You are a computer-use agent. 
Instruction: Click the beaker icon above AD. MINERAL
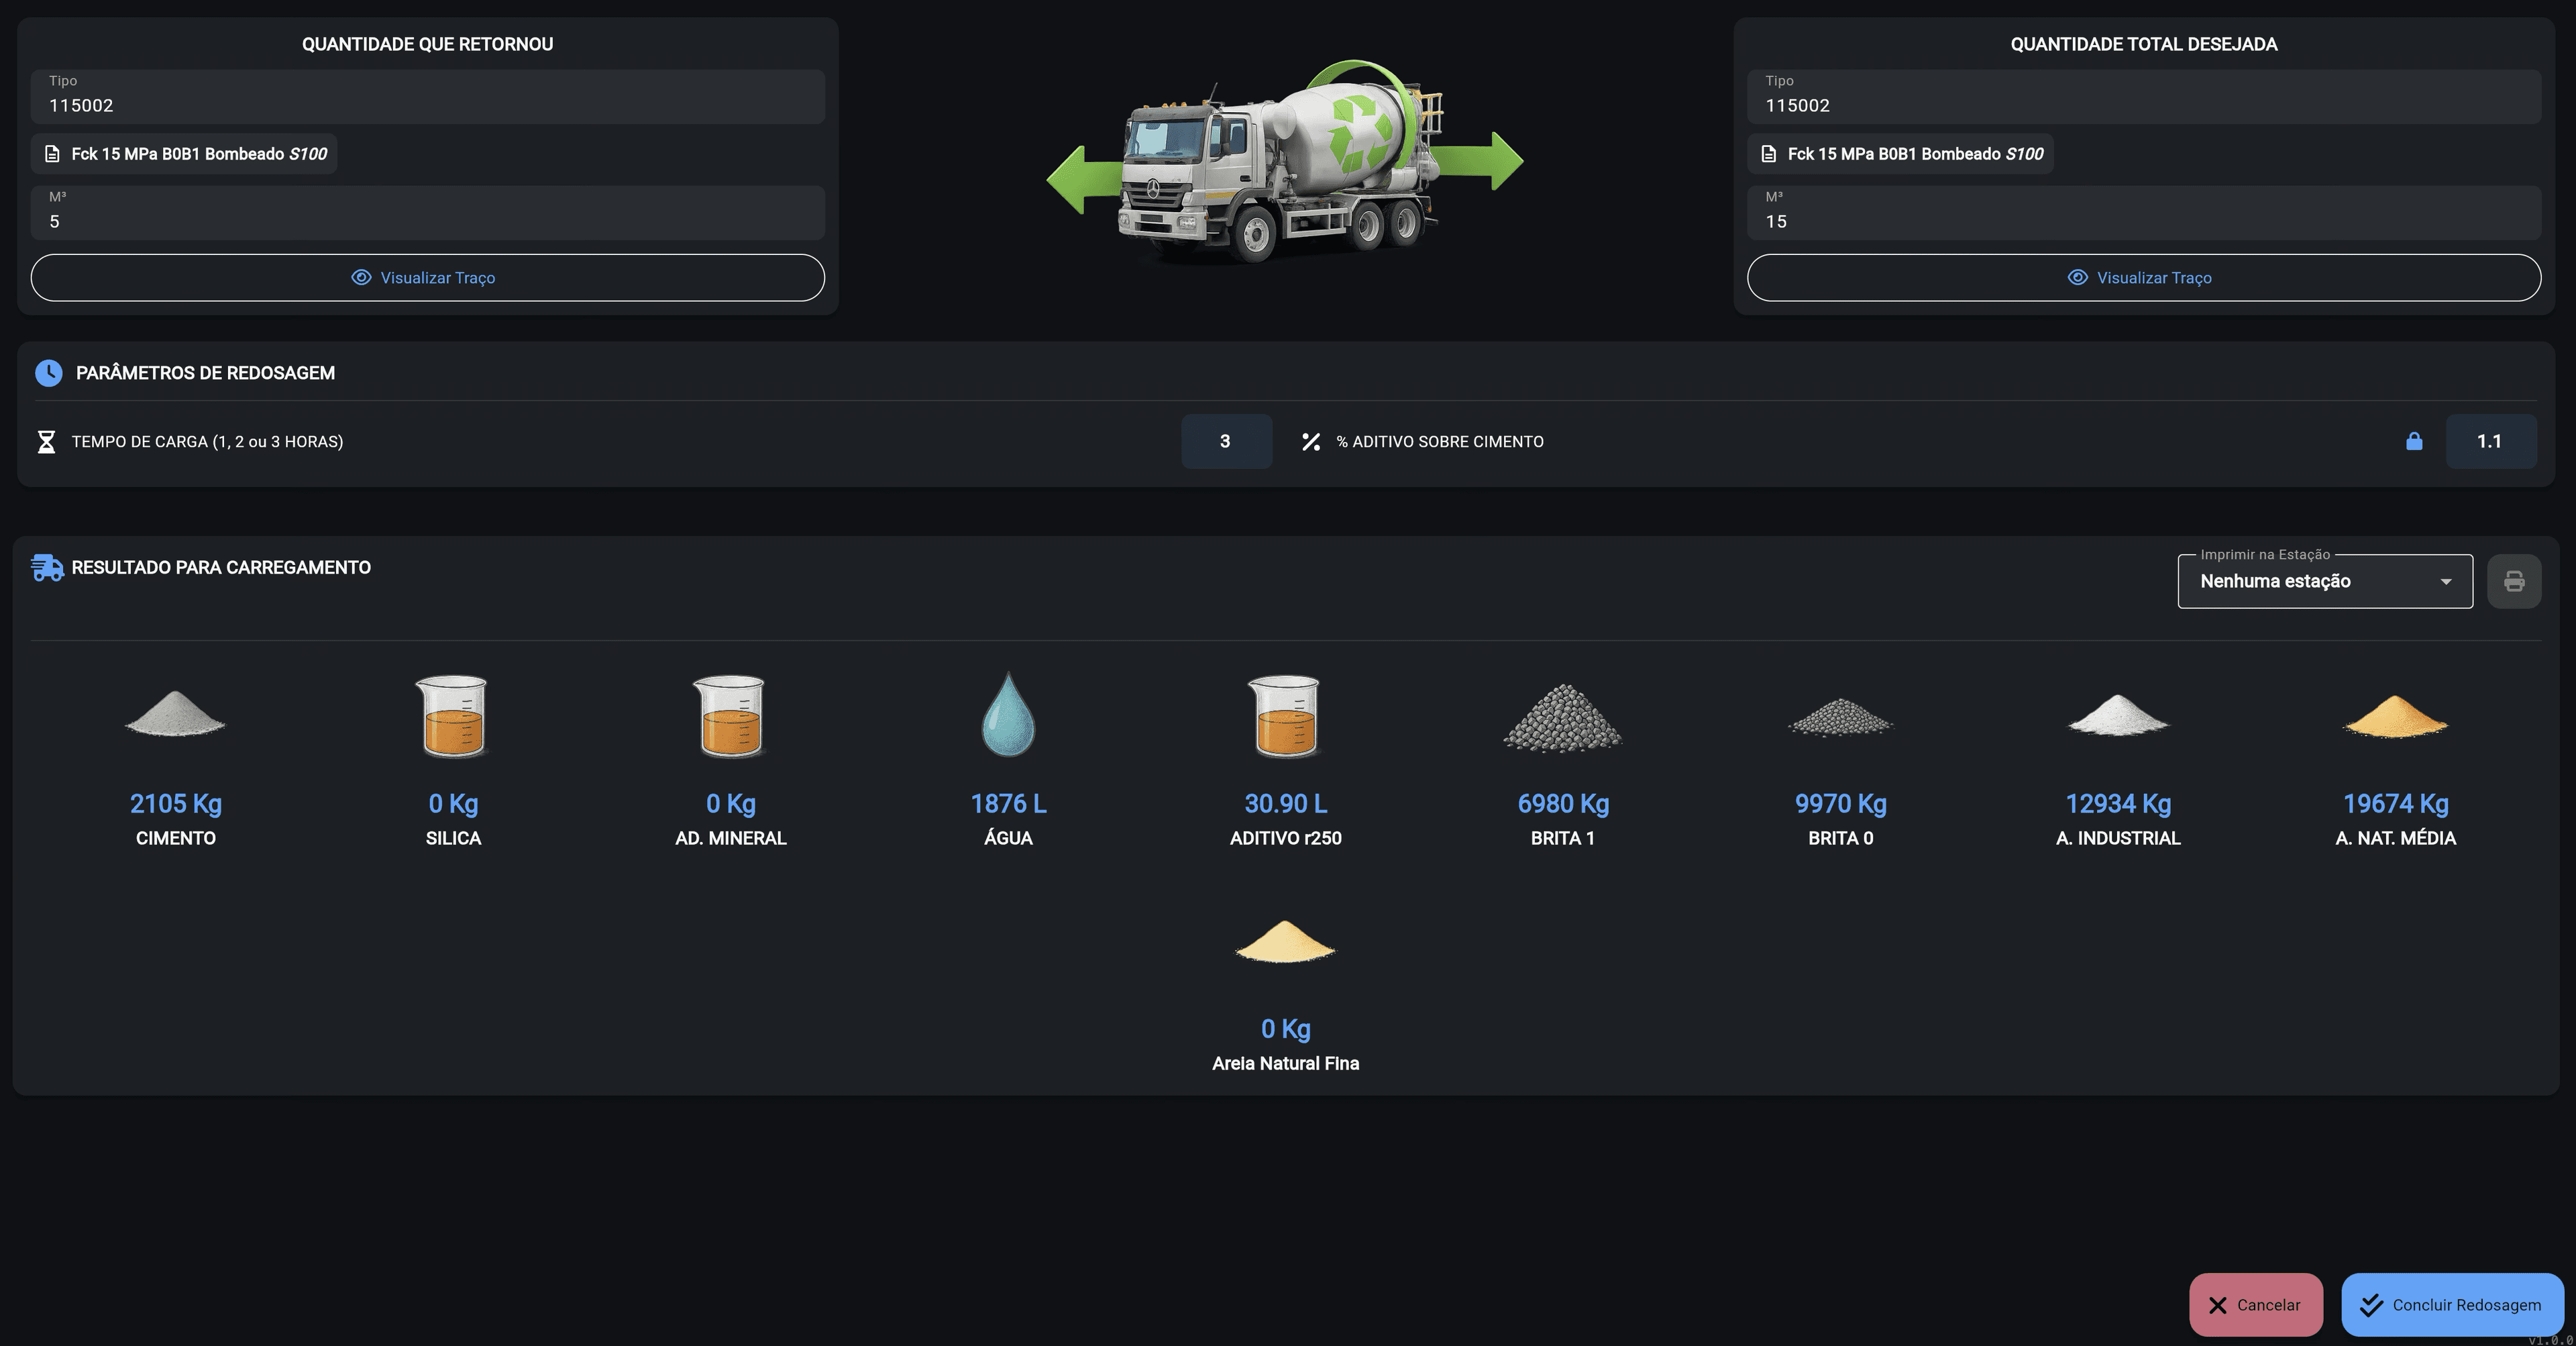click(x=730, y=716)
